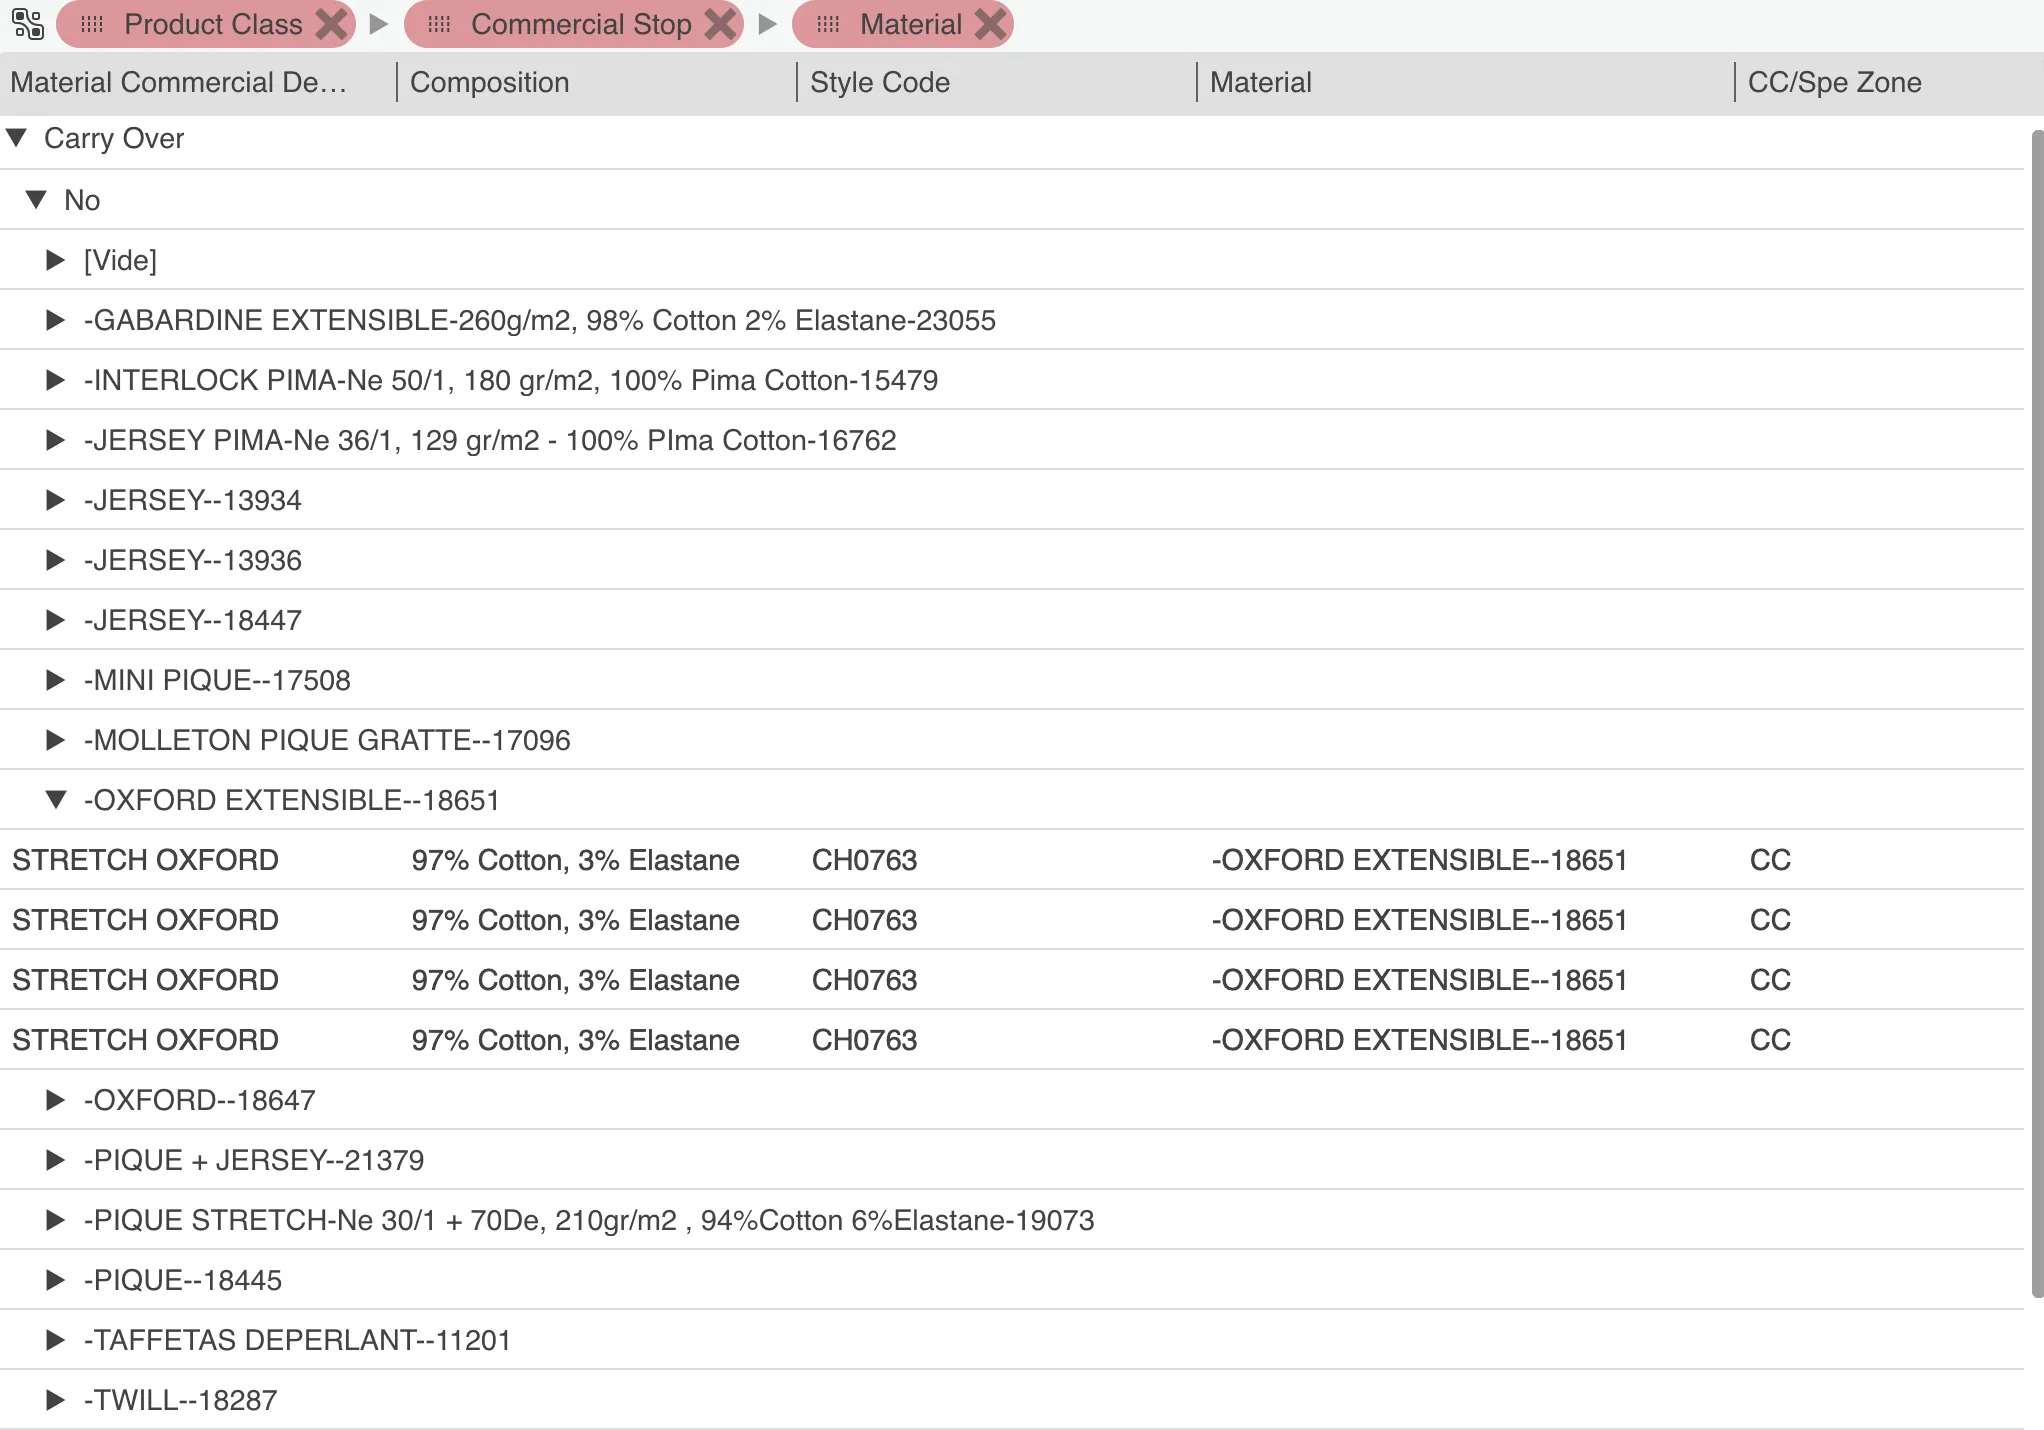Click the drag handle on Material chip
Screen dimensions: 2044x1430
pyautogui.click(x=828, y=24)
